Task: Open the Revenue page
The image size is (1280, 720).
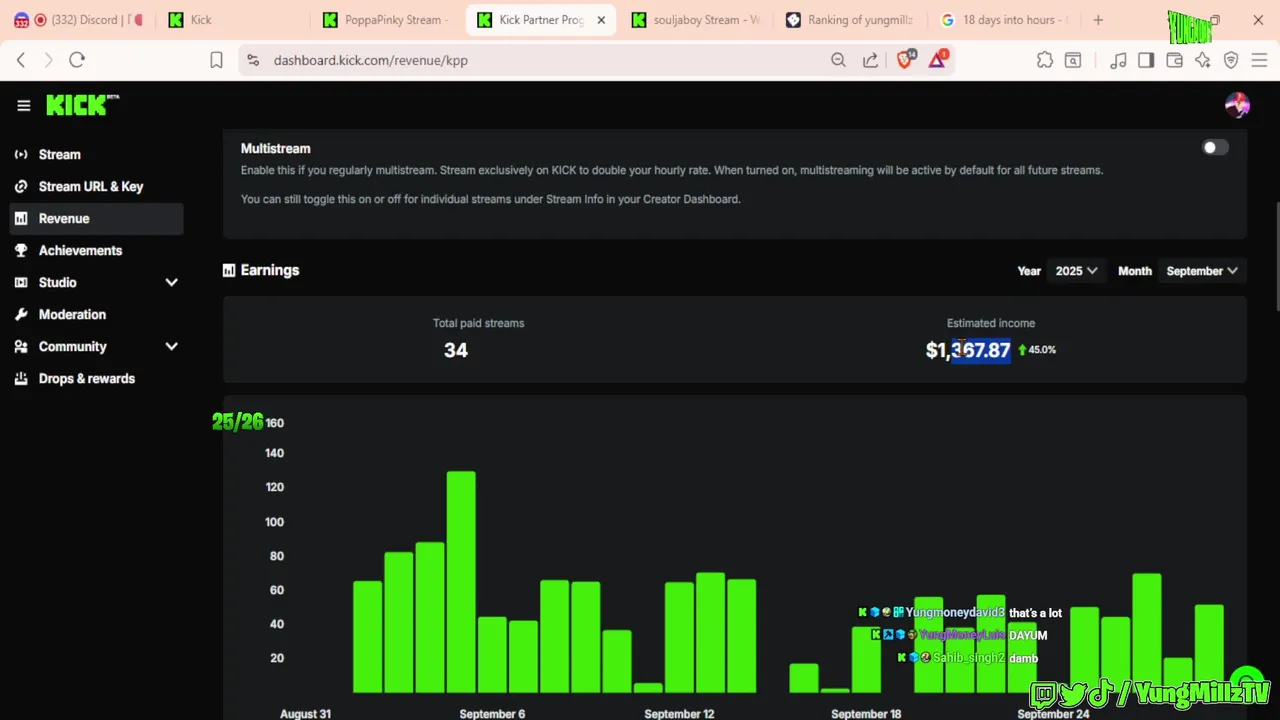Action: [x=96, y=218]
